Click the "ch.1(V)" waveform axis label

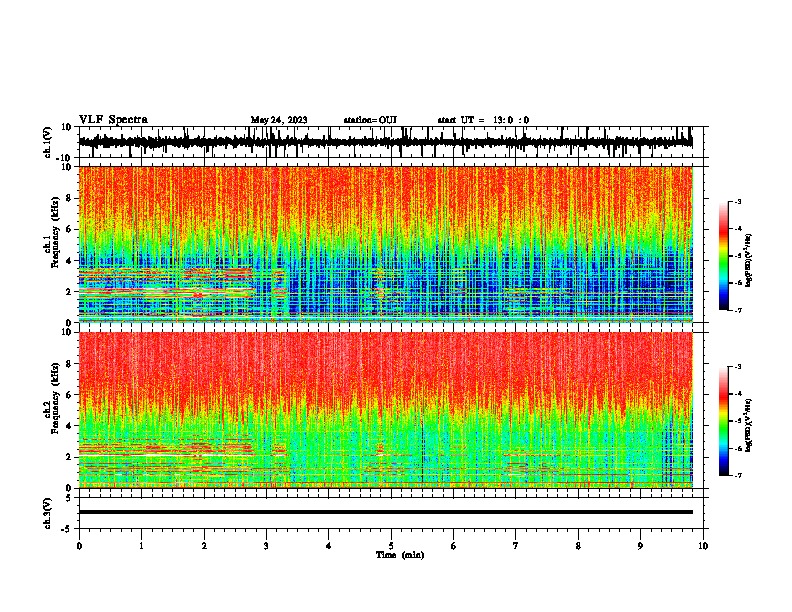pyautogui.click(x=48, y=142)
